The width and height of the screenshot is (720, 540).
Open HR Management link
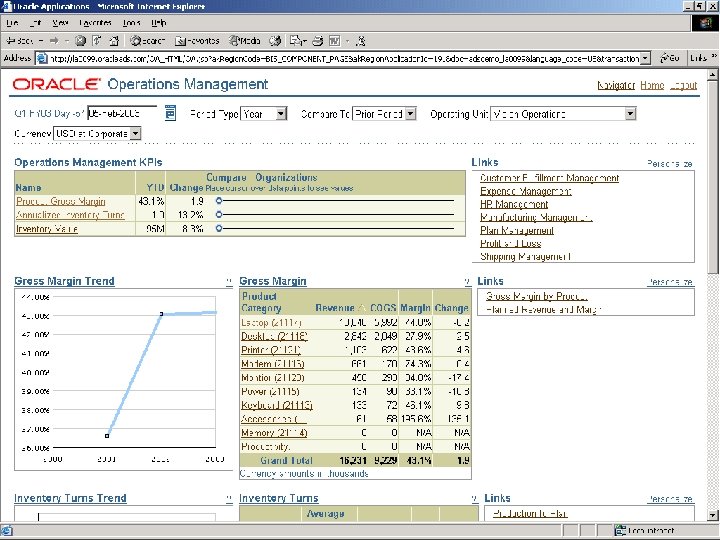point(514,204)
